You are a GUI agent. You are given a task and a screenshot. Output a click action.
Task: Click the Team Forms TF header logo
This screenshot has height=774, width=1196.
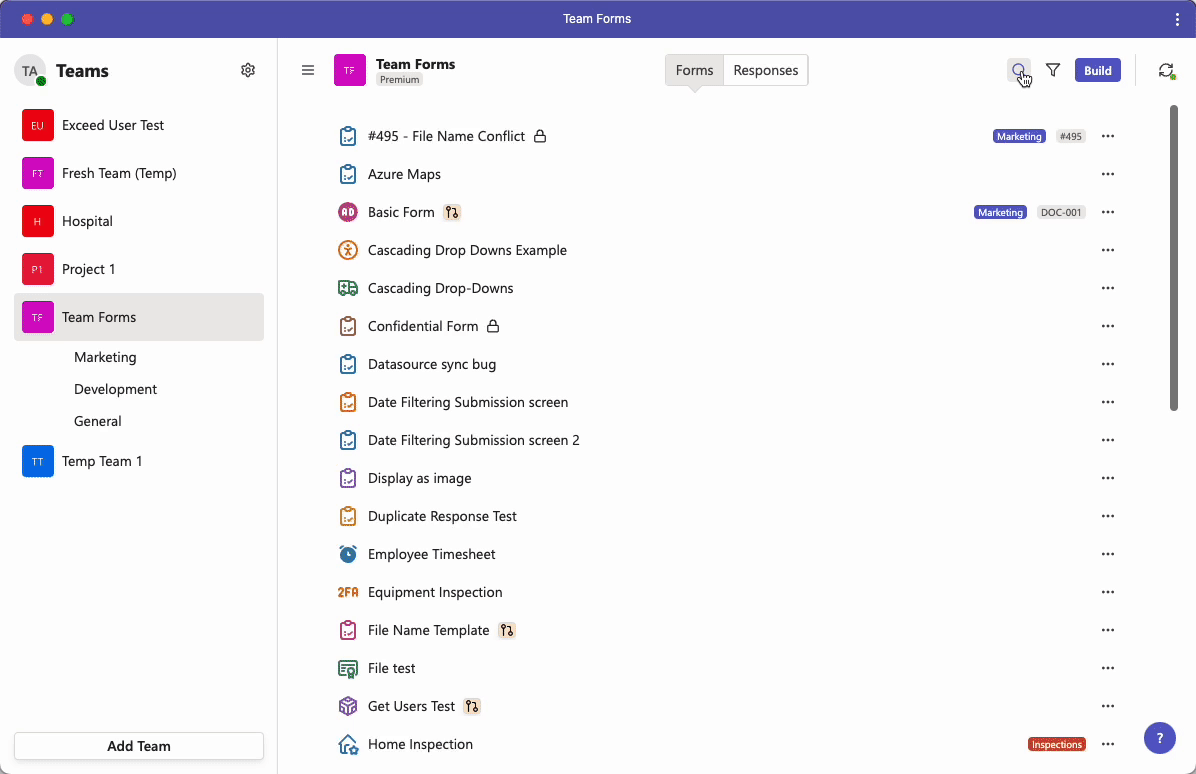[349, 70]
